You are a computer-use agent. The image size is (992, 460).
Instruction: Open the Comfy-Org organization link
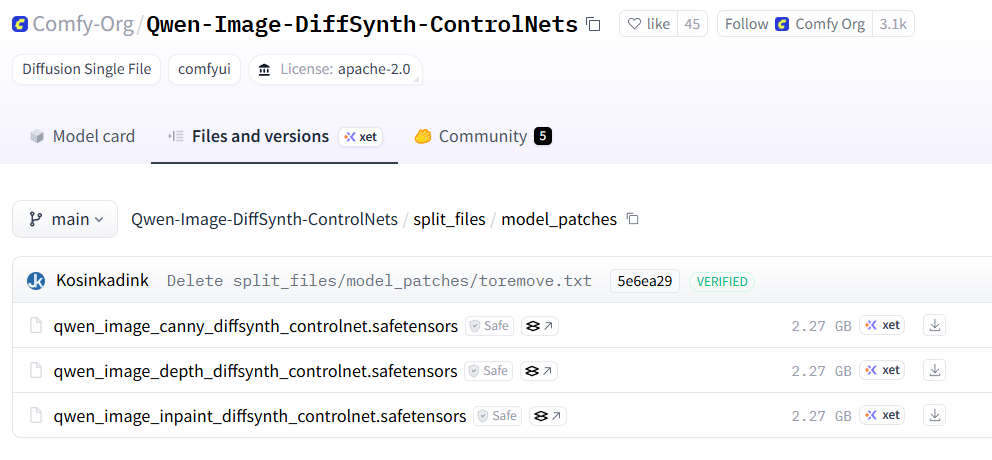coord(83,24)
